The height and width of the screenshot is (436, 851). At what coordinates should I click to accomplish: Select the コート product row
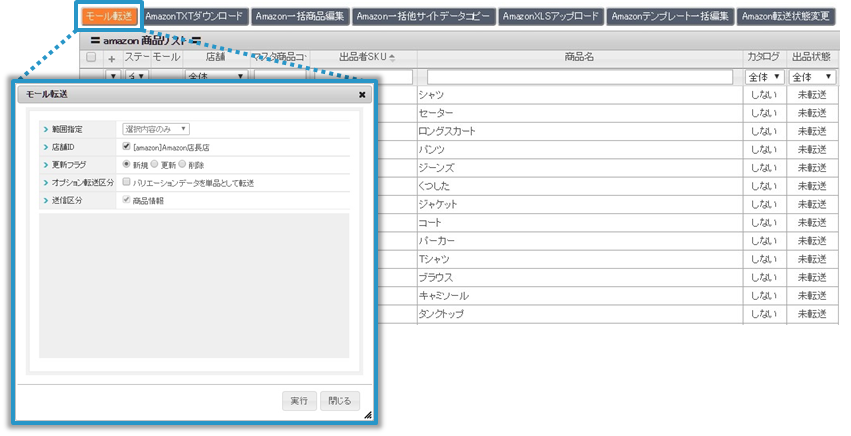[x=580, y=223]
